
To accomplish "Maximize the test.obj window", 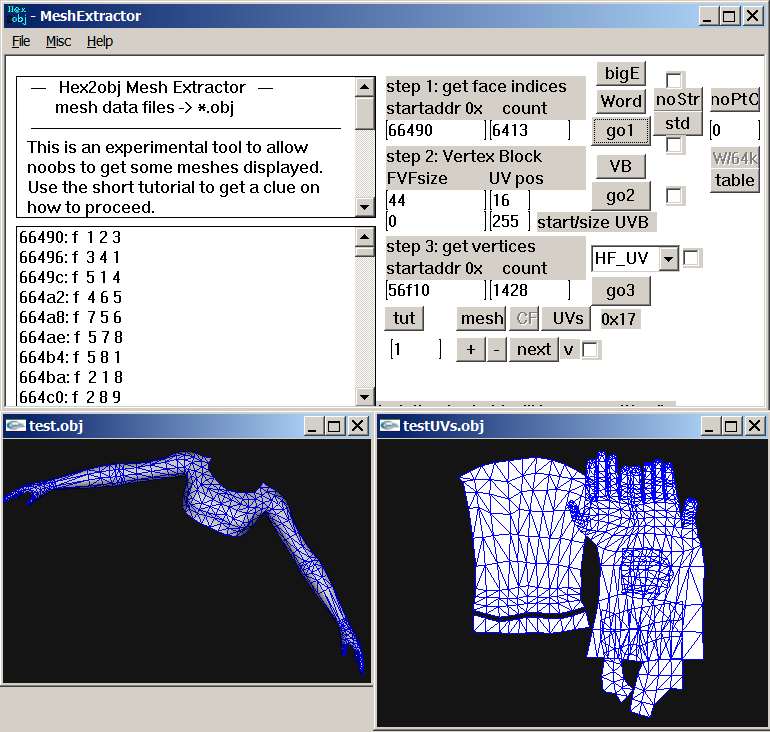I will click(334, 426).
